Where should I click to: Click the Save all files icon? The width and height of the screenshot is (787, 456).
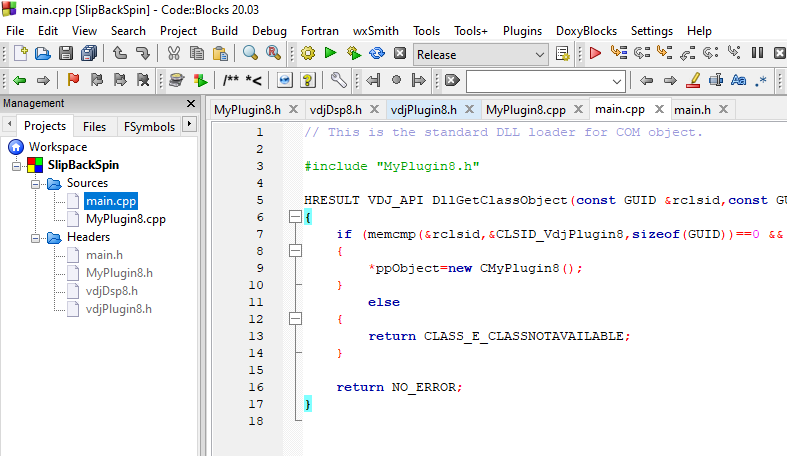(x=87, y=53)
